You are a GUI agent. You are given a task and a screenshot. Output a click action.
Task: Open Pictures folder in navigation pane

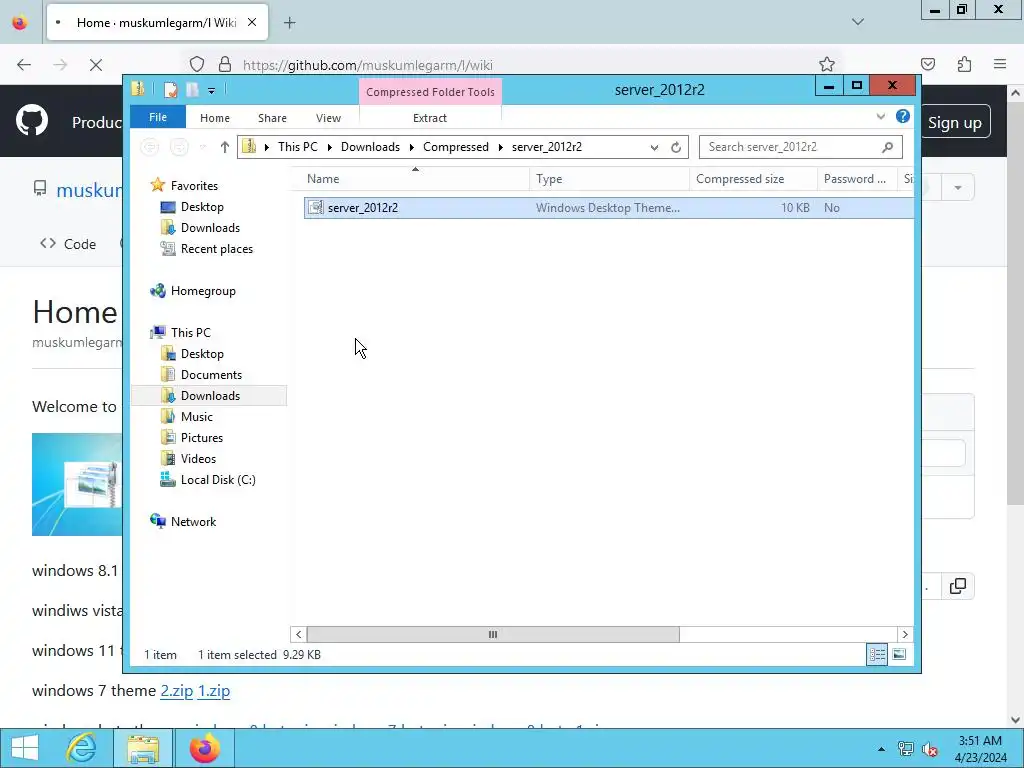click(x=202, y=438)
